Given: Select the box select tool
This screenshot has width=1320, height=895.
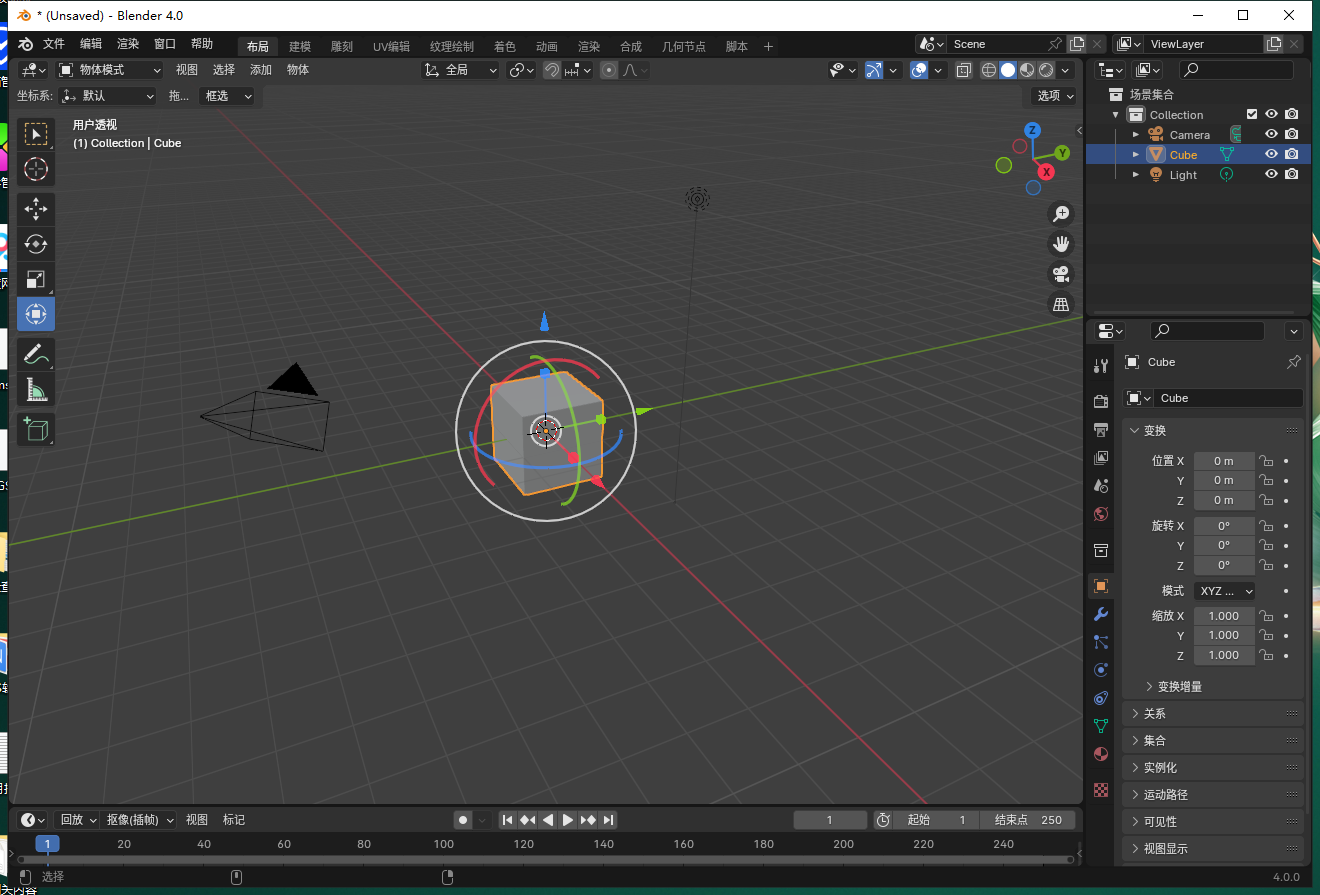Looking at the screenshot, I should coord(36,135).
